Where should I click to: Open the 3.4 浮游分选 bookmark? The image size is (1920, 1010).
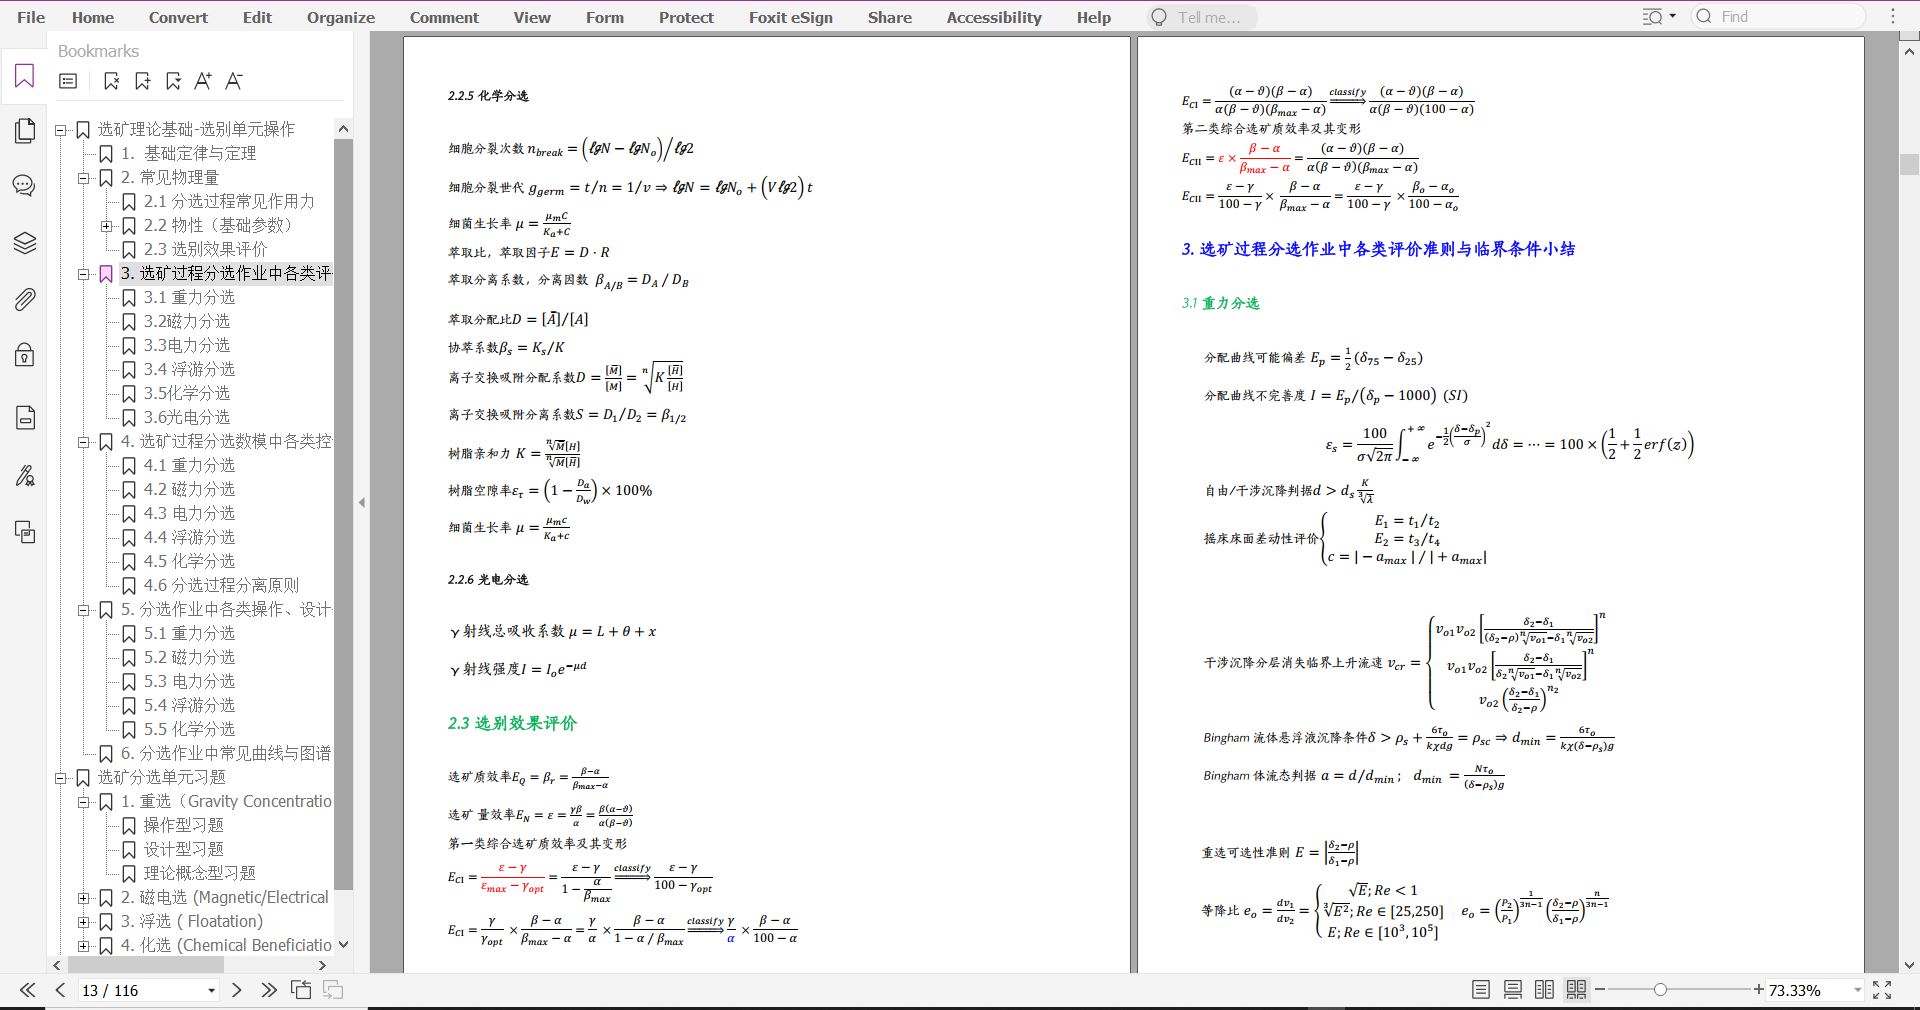pyautogui.click(x=189, y=370)
